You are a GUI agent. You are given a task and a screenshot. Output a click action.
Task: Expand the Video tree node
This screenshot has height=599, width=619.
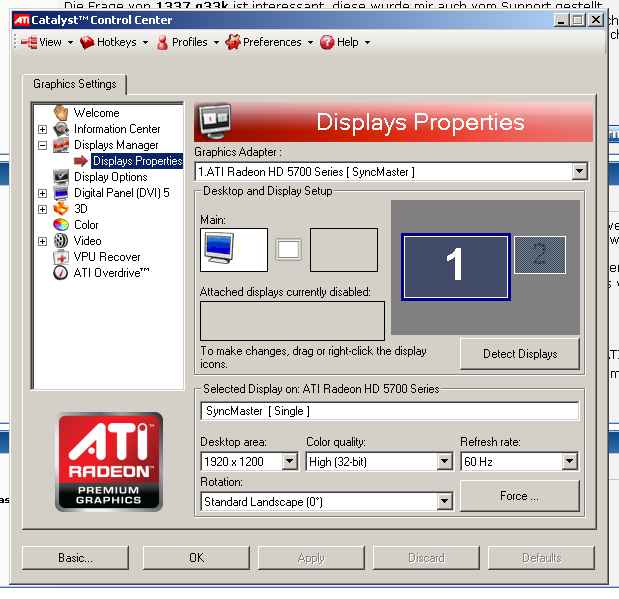[42, 241]
